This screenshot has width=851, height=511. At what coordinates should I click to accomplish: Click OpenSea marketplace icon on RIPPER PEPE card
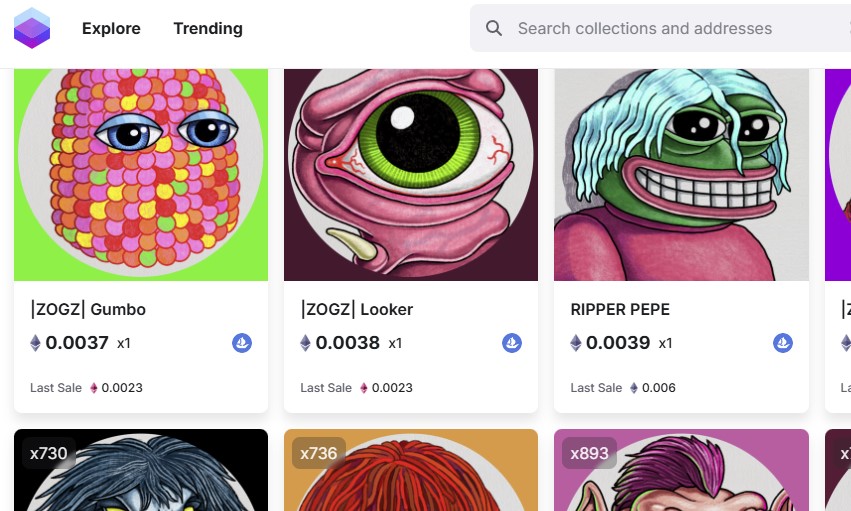[x=783, y=343]
